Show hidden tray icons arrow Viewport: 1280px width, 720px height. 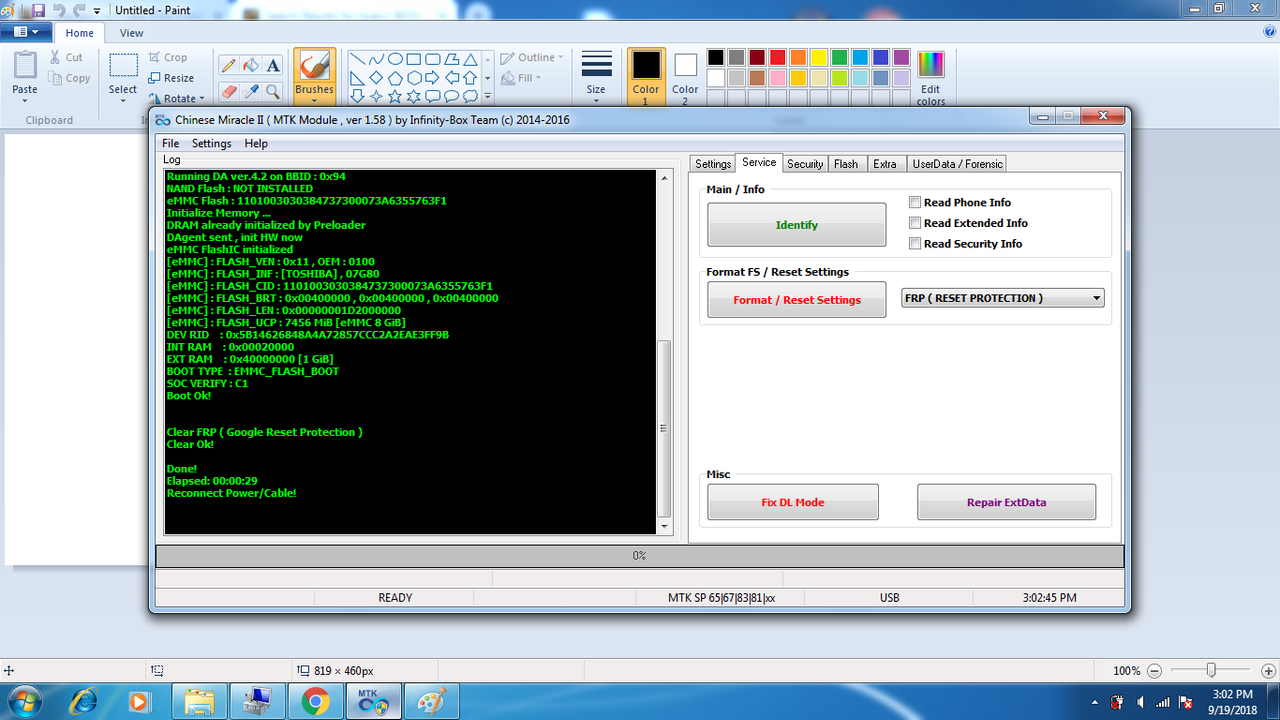(1096, 702)
